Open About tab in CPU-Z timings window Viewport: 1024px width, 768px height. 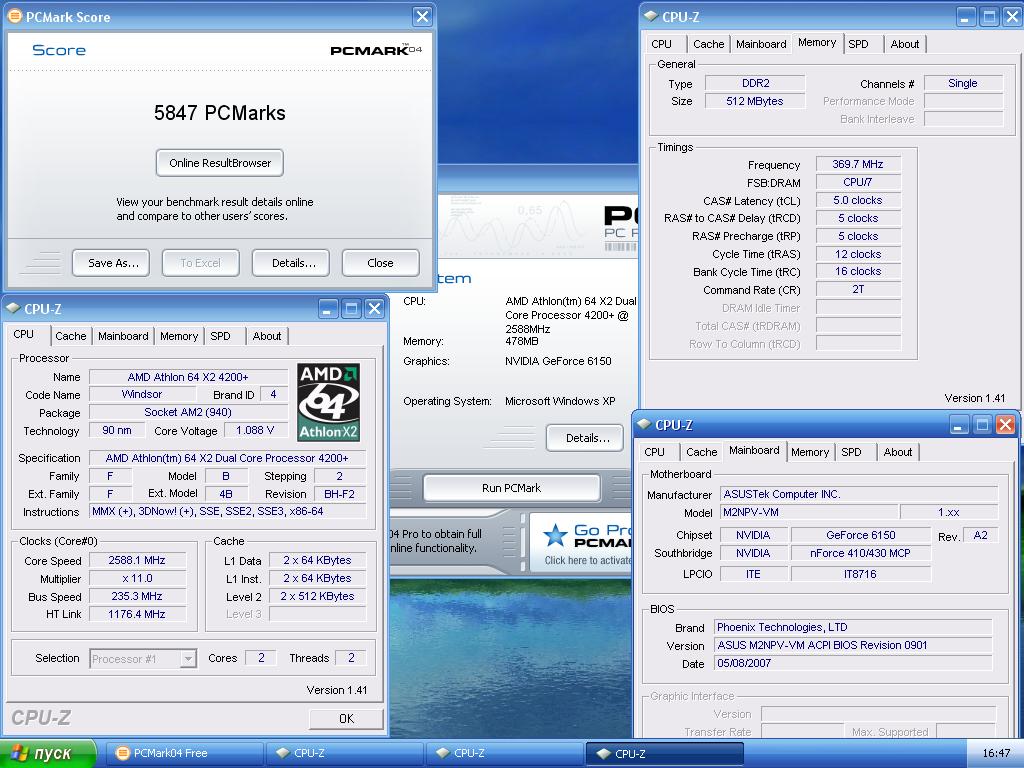point(904,44)
